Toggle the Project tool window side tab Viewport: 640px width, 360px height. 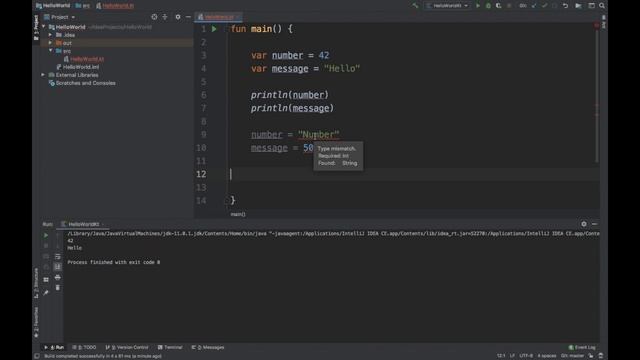click(x=36, y=27)
